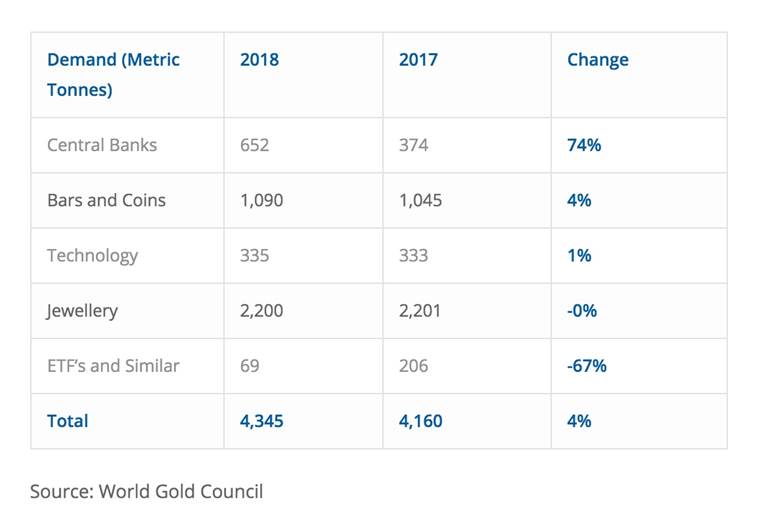Click the Demand (Metric Tonnes) column header

(x=113, y=74)
